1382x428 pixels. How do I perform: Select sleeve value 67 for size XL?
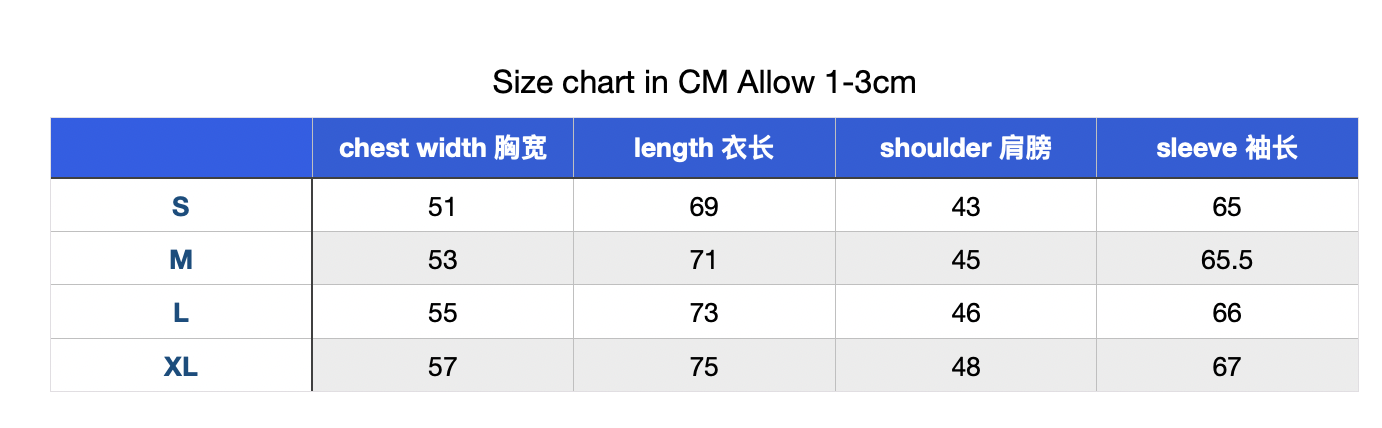[x=1227, y=366]
